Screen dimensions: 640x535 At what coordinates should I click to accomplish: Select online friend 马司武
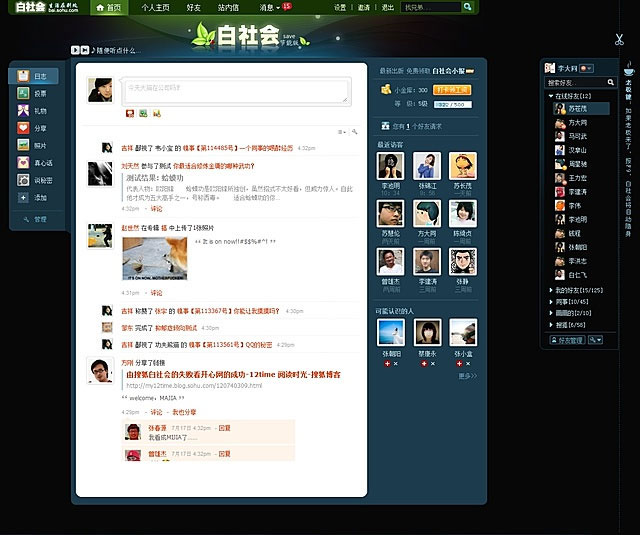point(571,136)
